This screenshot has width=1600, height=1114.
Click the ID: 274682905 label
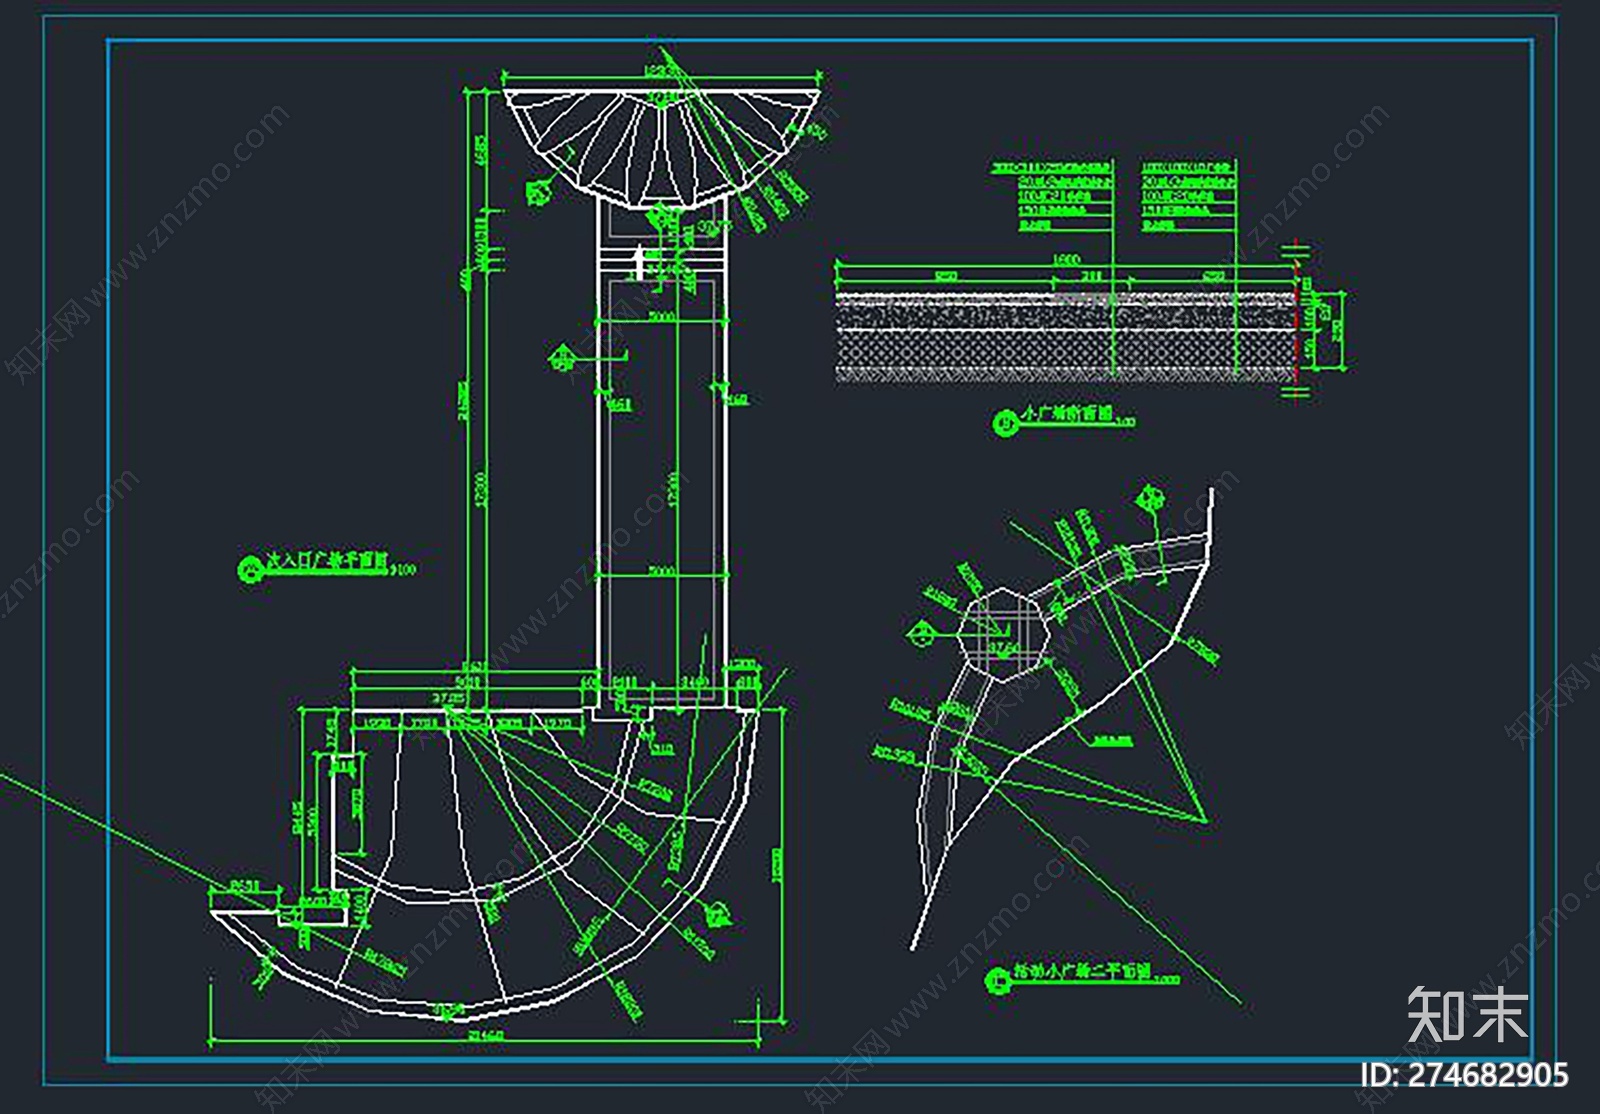(1465, 1075)
